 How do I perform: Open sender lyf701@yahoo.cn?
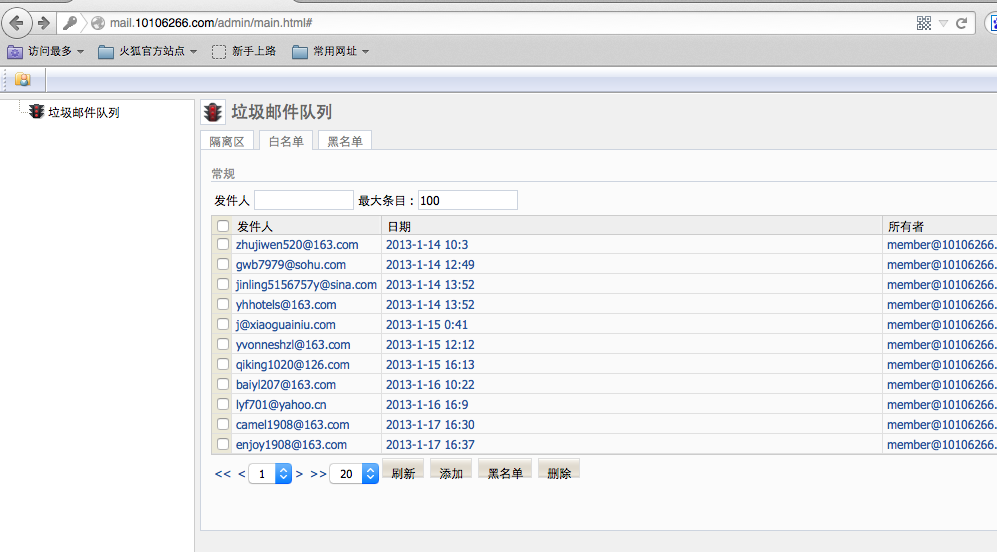click(x=281, y=405)
